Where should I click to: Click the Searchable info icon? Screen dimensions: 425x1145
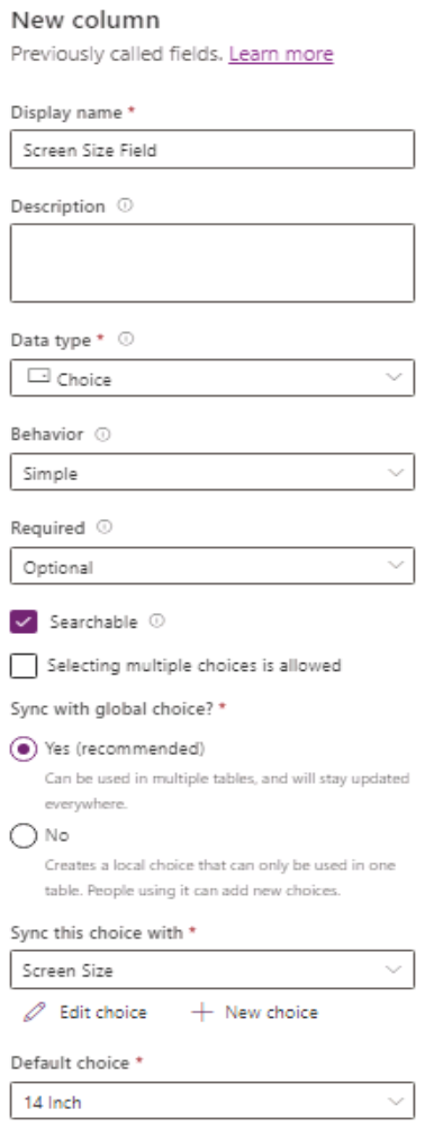(x=157, y=621)
